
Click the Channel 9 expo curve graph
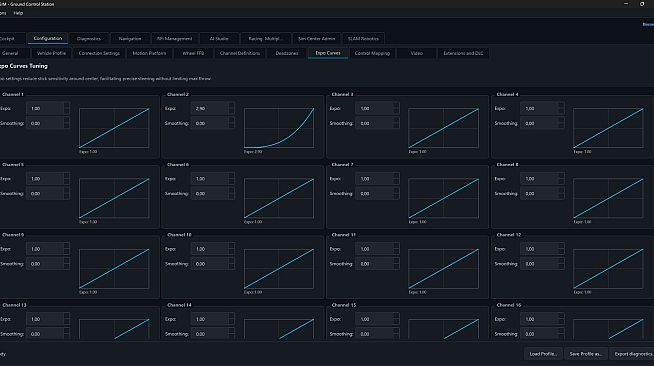point(114,268)
